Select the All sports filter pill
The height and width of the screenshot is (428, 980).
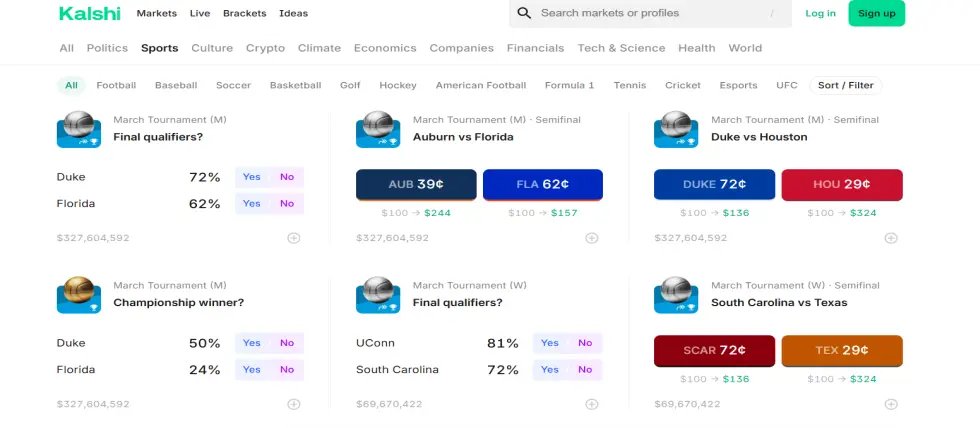[71, 86]
